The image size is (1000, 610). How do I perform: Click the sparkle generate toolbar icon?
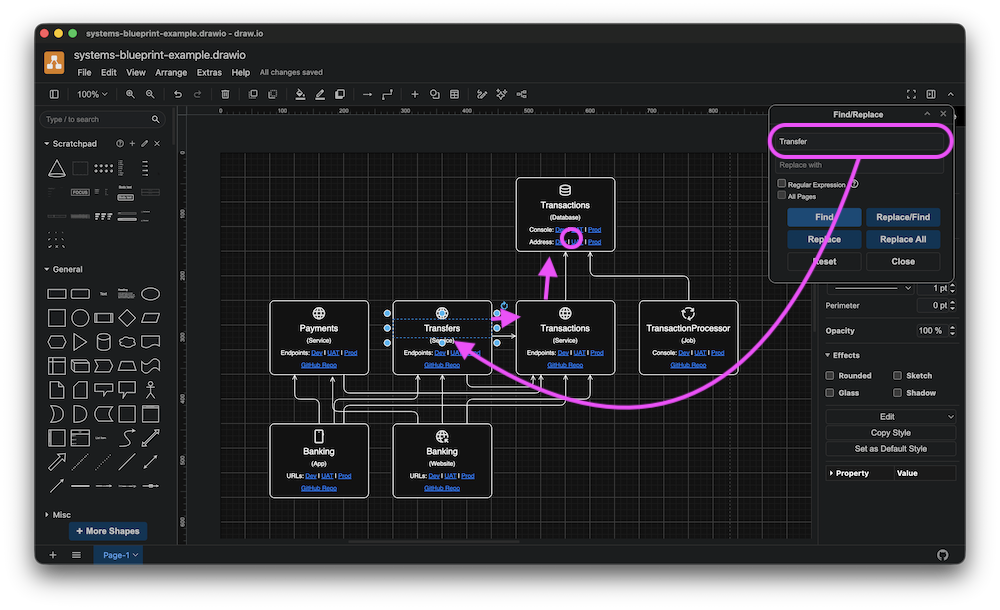click(x=502, y=94)
